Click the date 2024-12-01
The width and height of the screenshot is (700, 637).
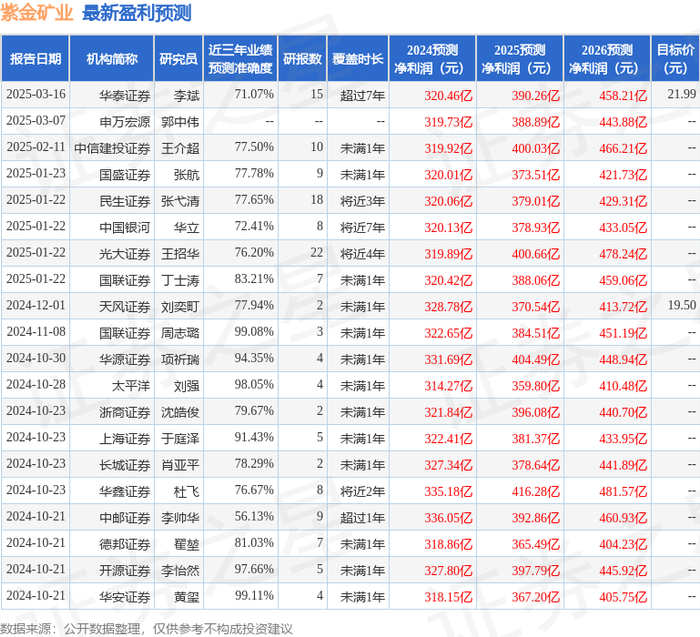[x=36, y=305]
